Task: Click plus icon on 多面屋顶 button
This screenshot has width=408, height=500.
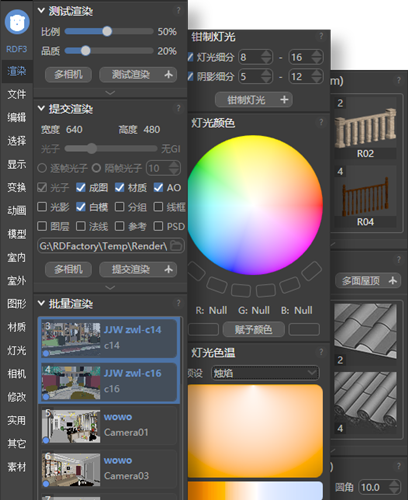Action: tap(393, 281)
